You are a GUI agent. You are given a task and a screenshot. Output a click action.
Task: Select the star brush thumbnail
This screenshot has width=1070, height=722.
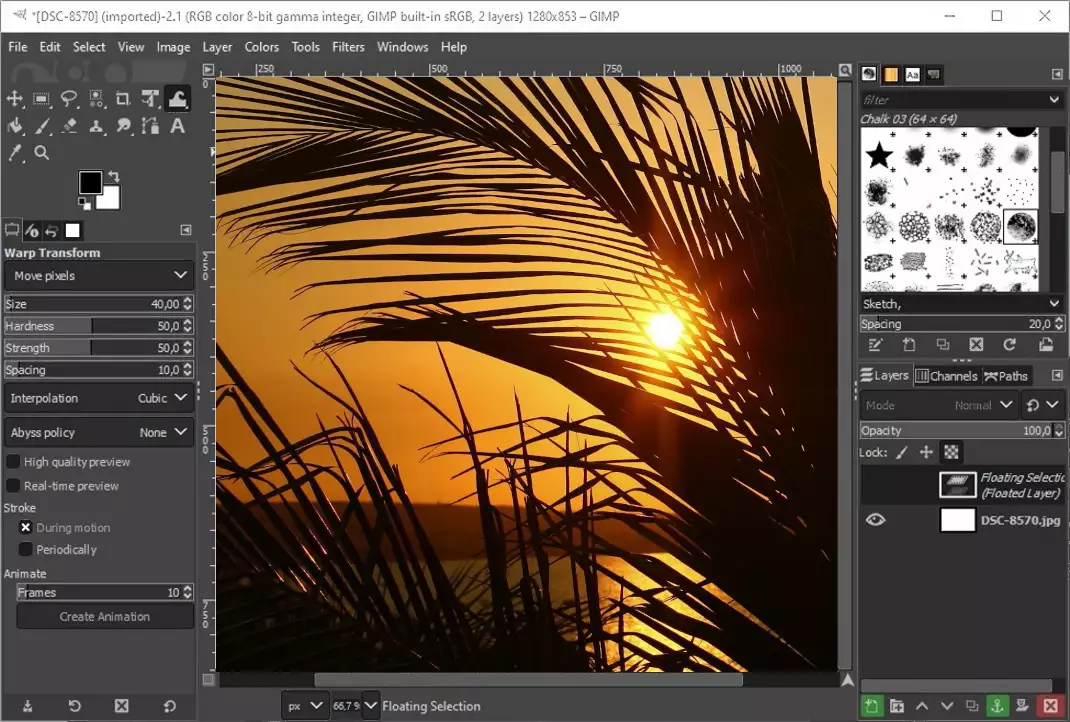tap(879, 155)
